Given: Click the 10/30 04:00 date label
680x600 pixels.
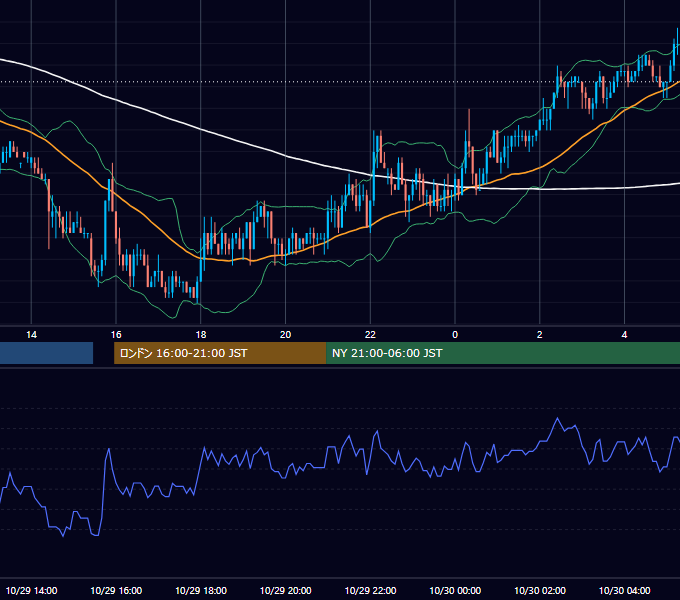Looking at the screenshot, I should pos(624,590).
